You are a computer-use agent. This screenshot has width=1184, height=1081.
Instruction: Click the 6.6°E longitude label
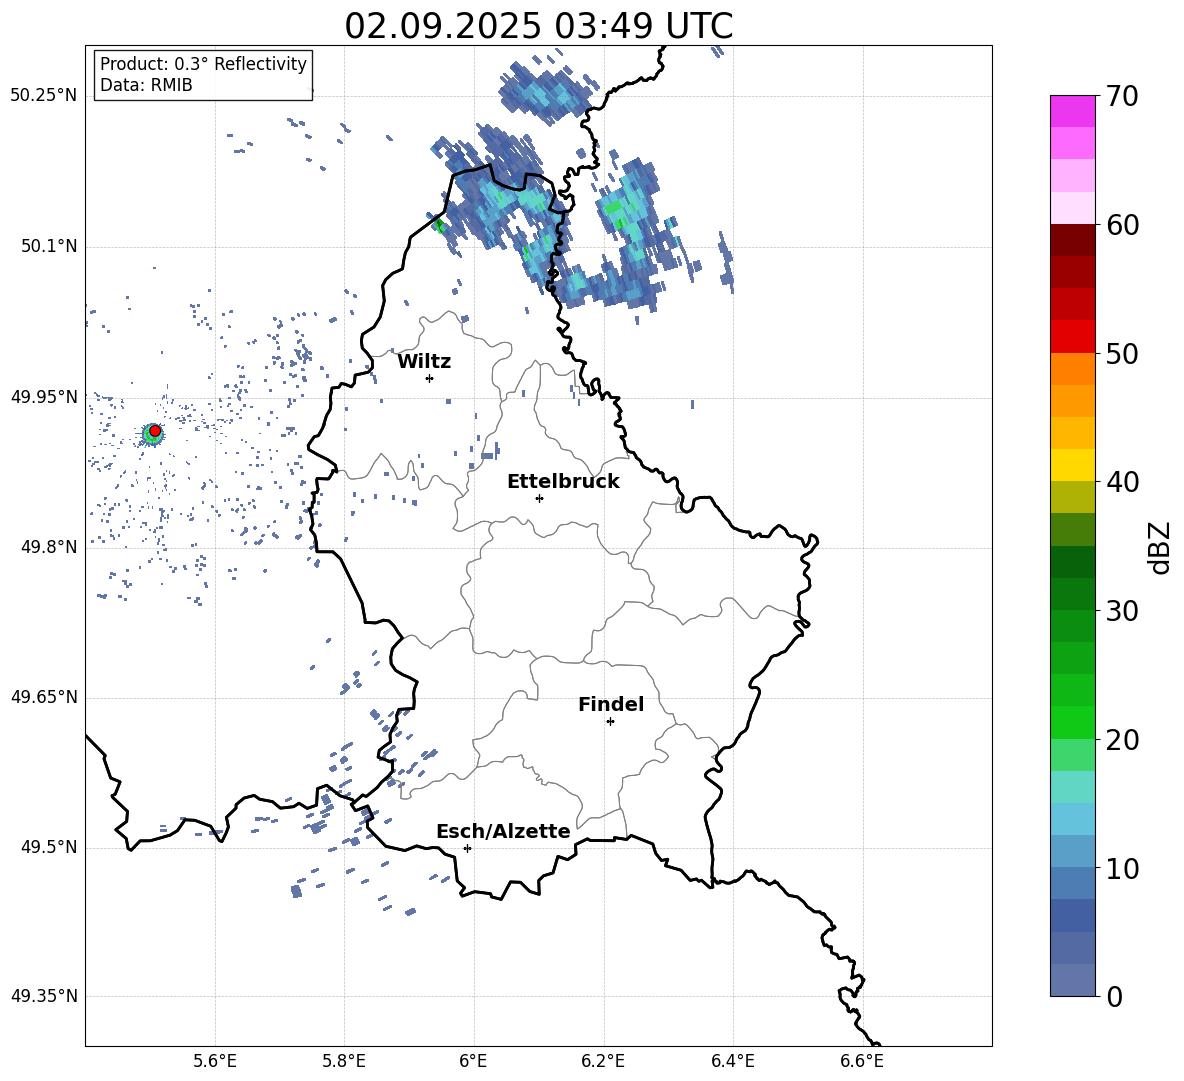pos(862,1061)
